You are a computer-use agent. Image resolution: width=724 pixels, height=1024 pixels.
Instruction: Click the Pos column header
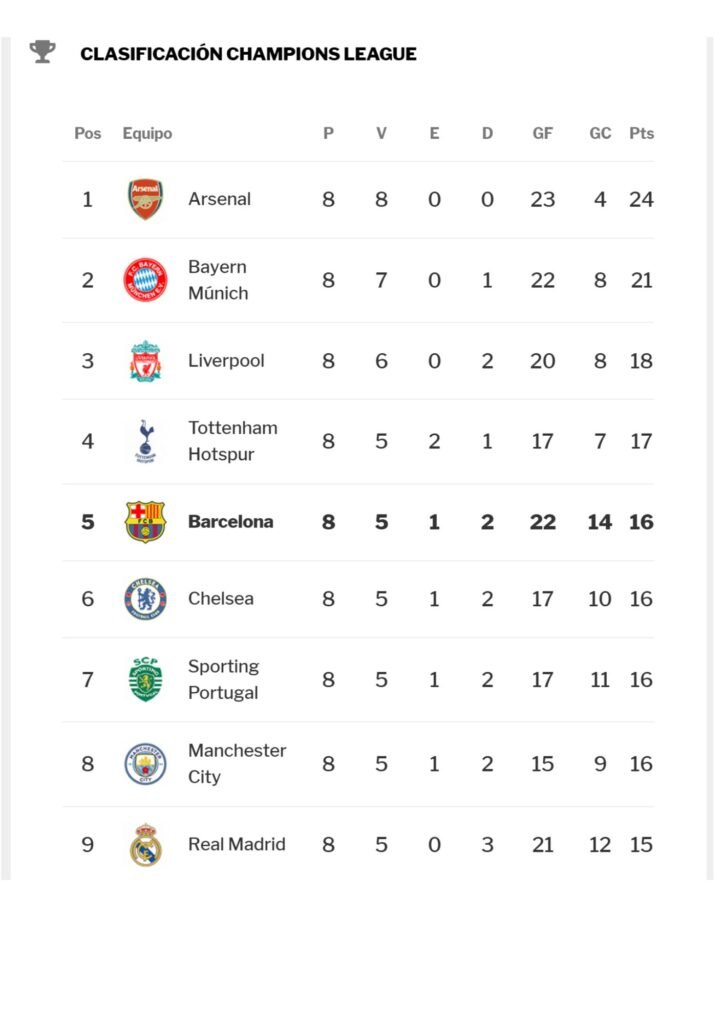pyautogui.click(x=88, y=133)
